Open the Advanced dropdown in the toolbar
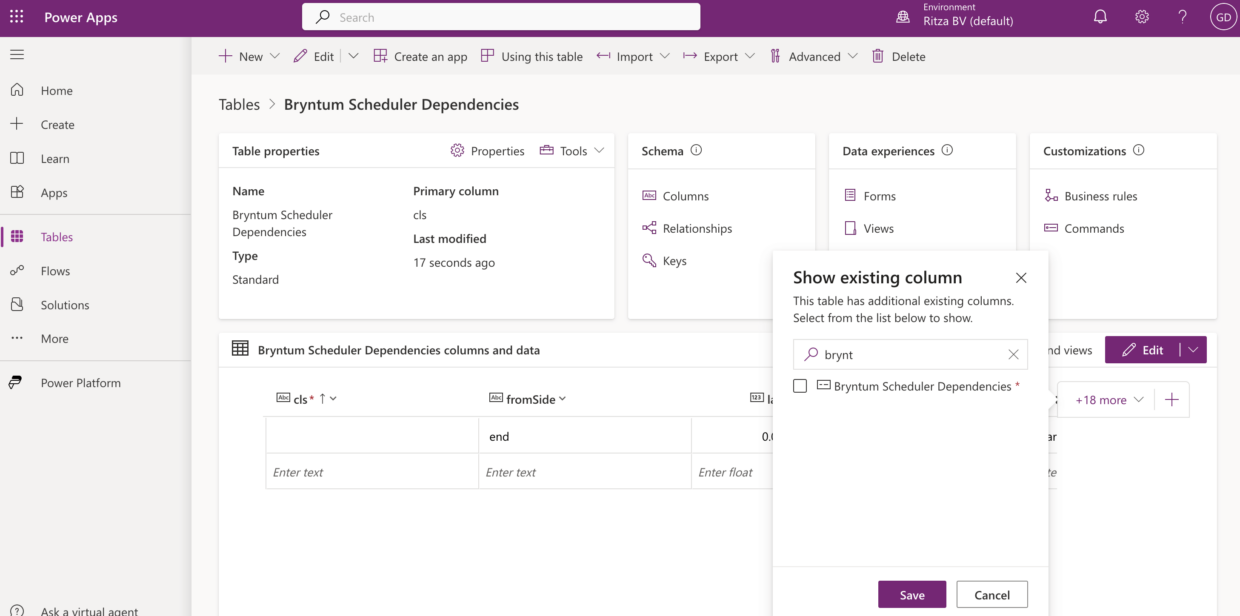Image resolution: width=1240 pixels, height=616 pixels. click(813, 56)
